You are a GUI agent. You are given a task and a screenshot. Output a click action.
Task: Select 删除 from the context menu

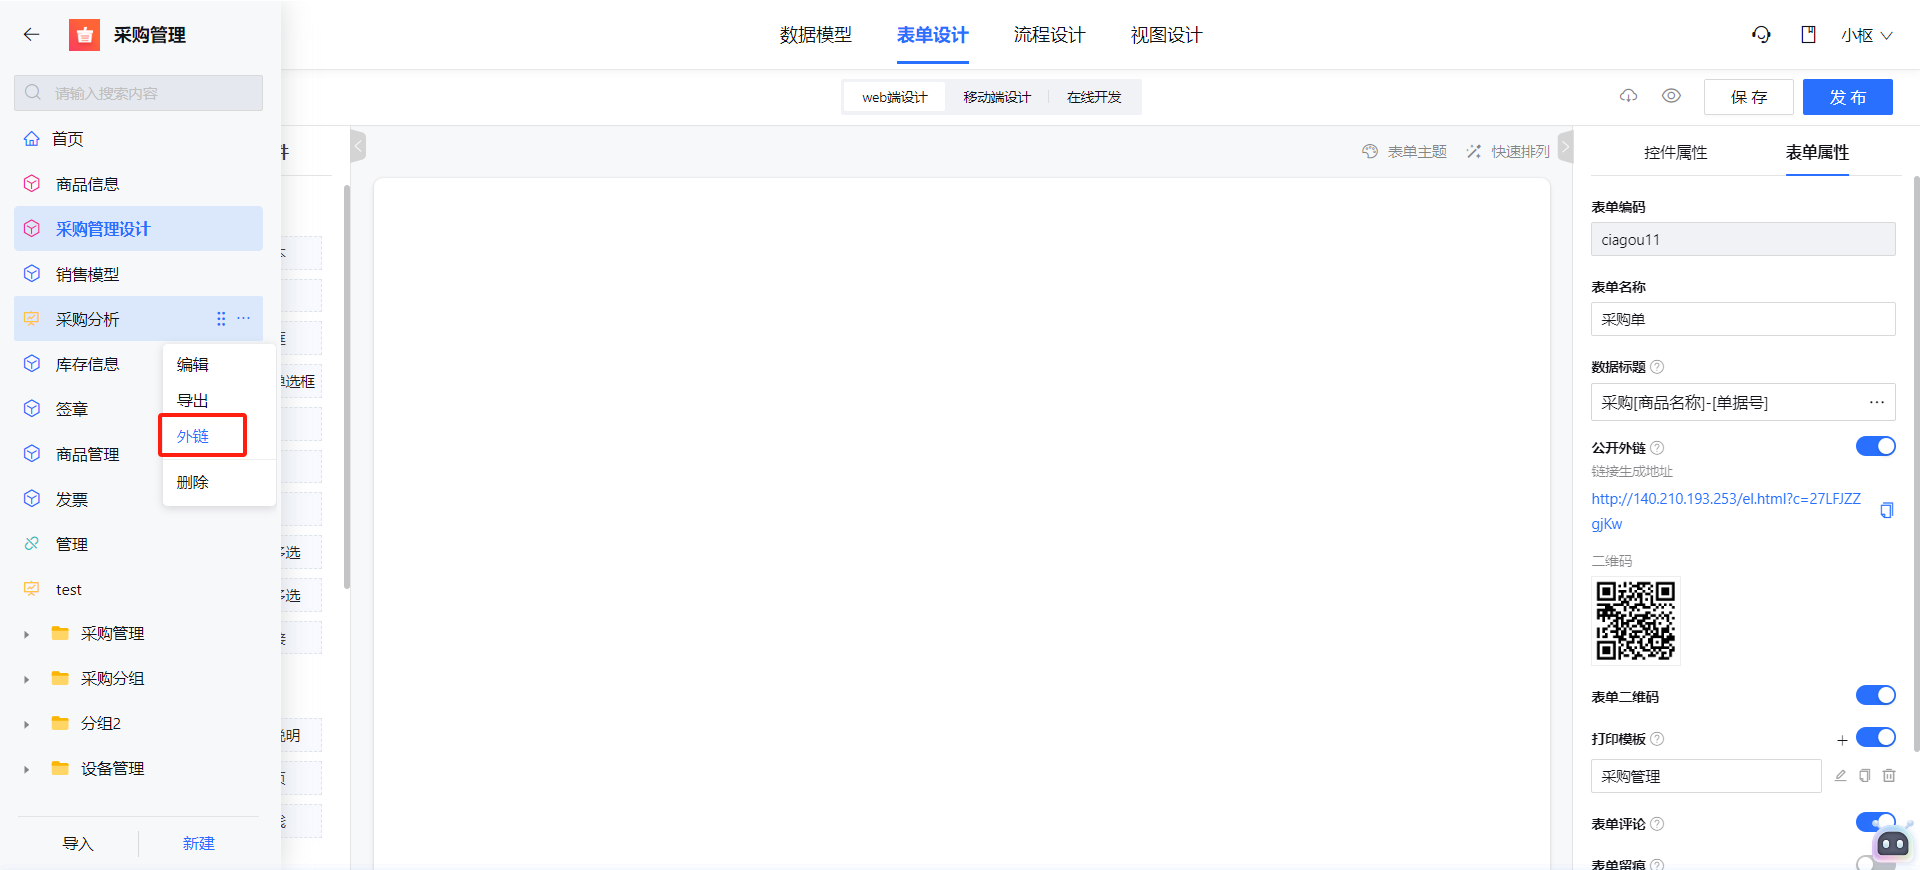tap(193, 482)
